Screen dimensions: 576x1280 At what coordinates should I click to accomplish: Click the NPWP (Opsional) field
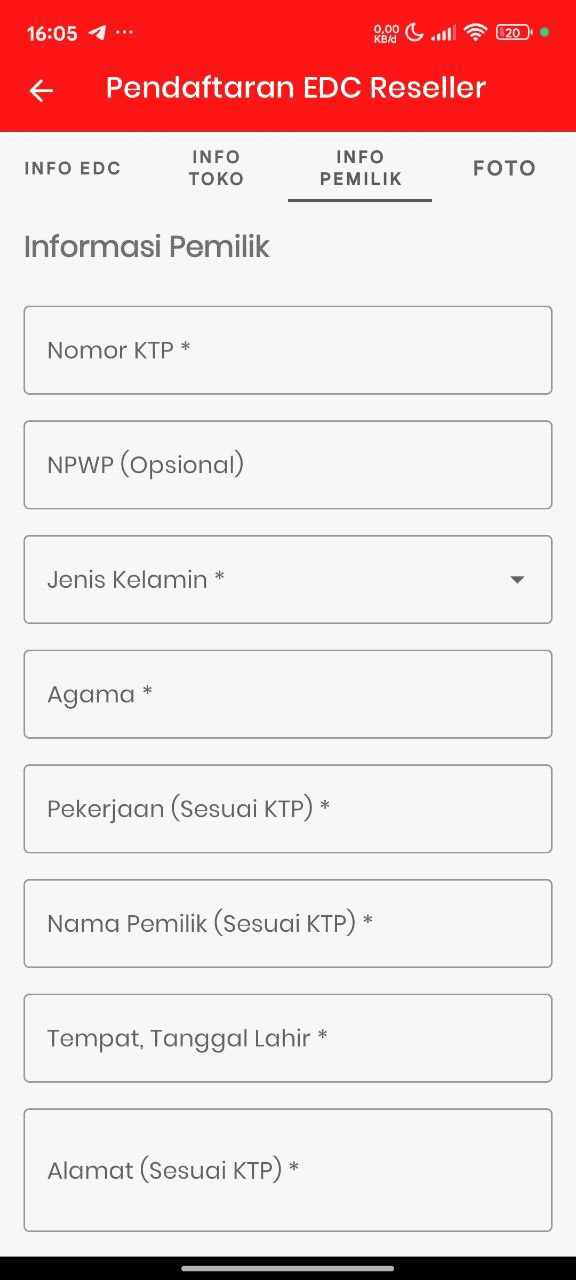(x=288, y=464)
